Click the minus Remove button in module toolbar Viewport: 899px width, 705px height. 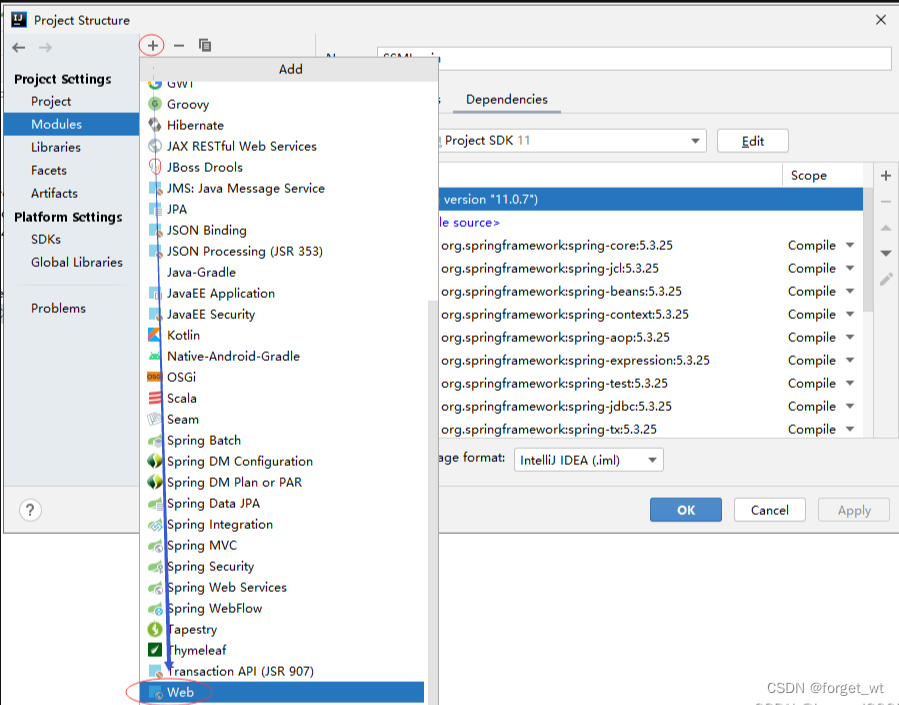[x=179, y=45]
